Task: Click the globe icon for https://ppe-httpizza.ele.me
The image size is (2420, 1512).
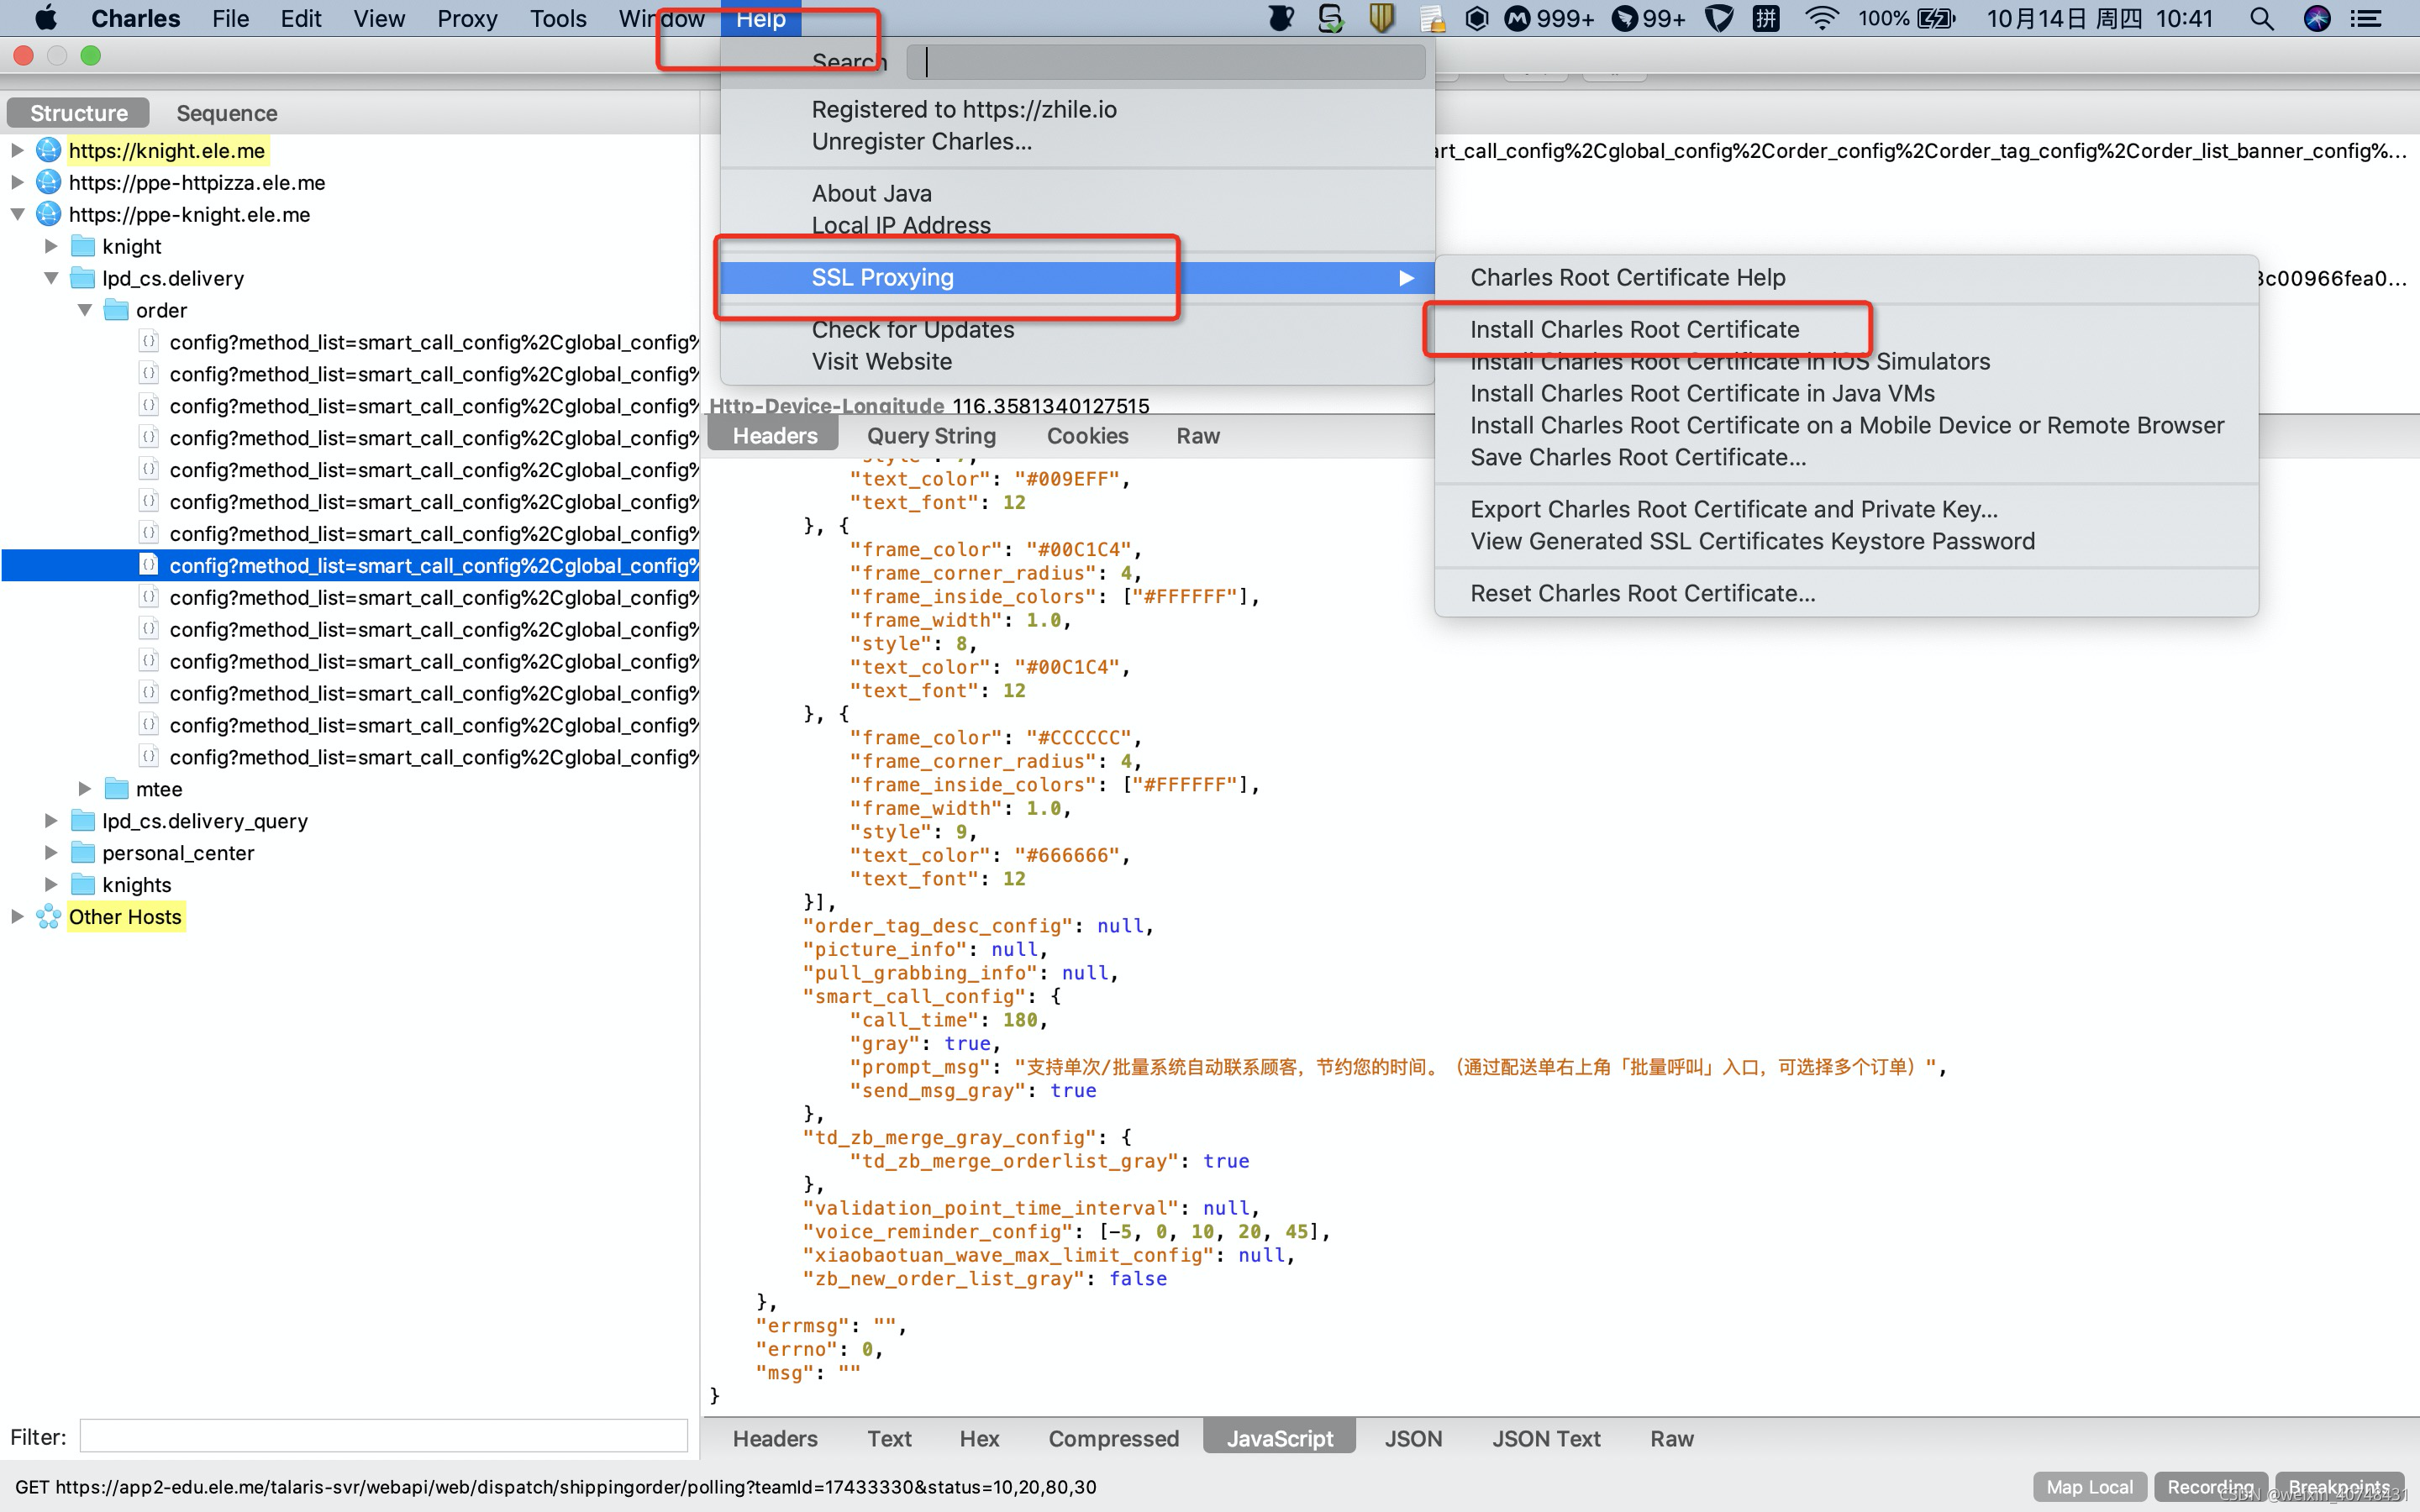Action: pyautogui.click(x=48, y=182)
